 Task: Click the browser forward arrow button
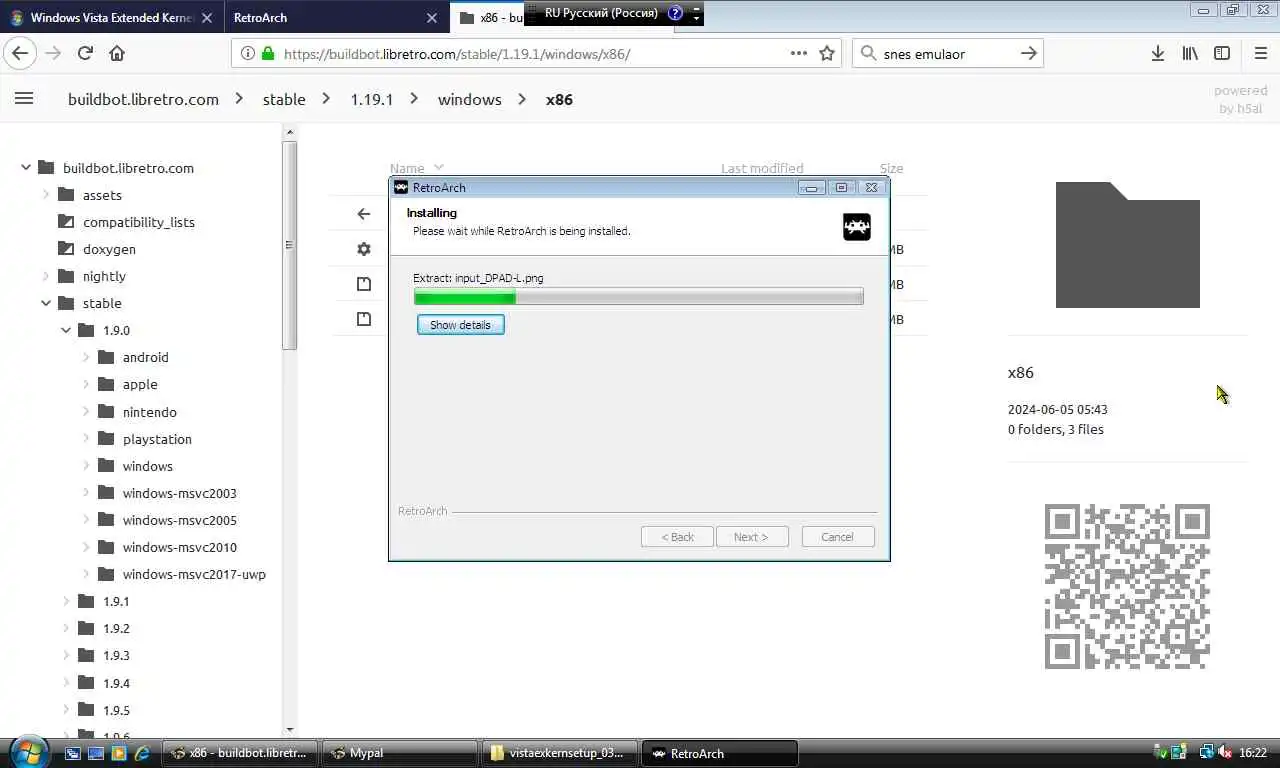[x=53, y=53]
